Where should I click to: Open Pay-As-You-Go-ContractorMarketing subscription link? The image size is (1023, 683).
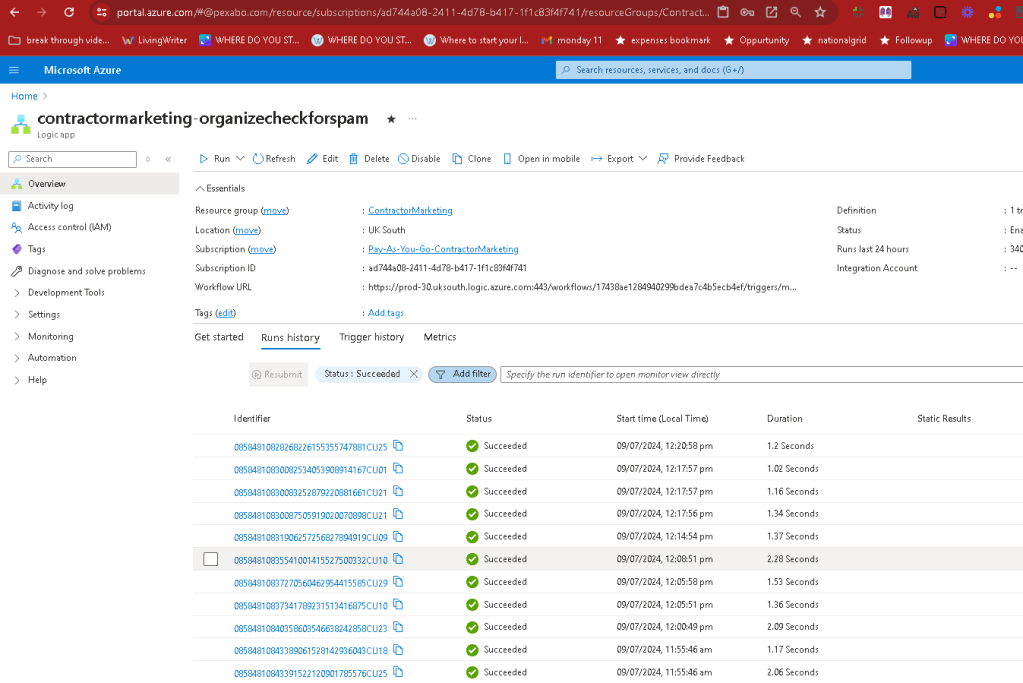[443, 249]
